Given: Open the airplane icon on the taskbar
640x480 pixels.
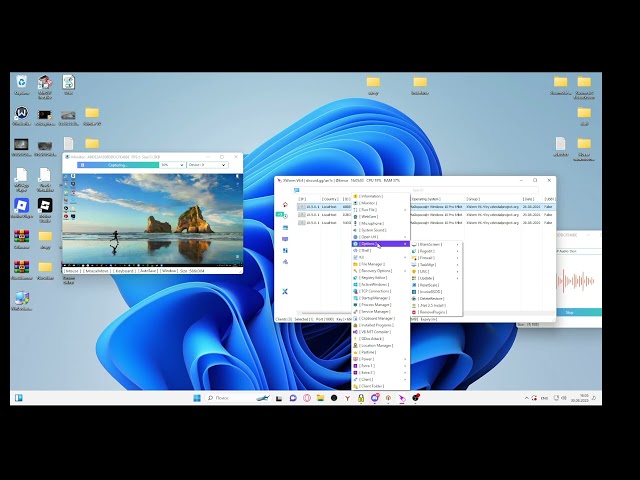Looking at the screenshot, I should point(263,398).
